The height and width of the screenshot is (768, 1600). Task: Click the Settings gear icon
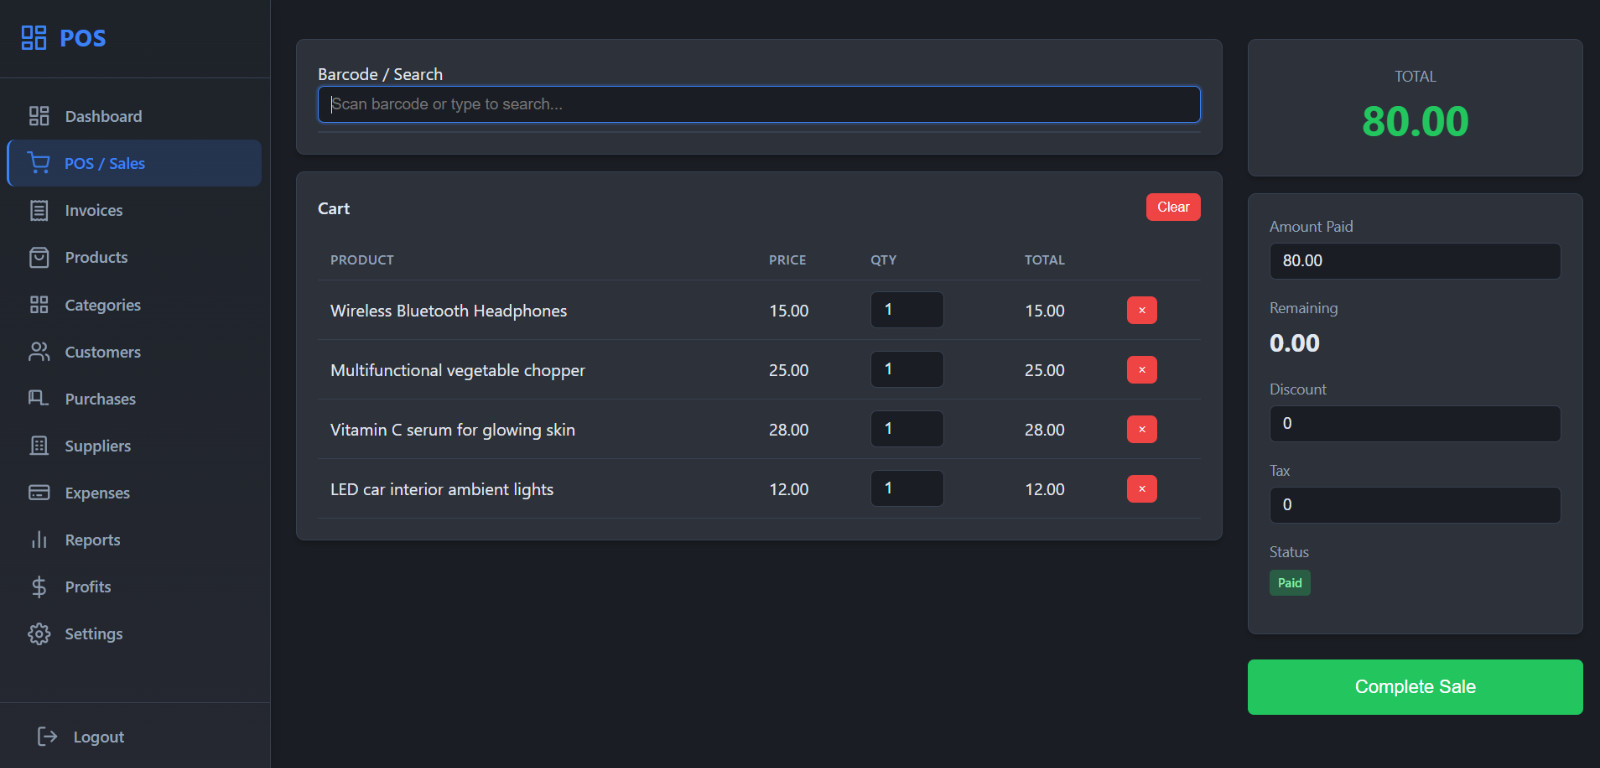point(39,633)
